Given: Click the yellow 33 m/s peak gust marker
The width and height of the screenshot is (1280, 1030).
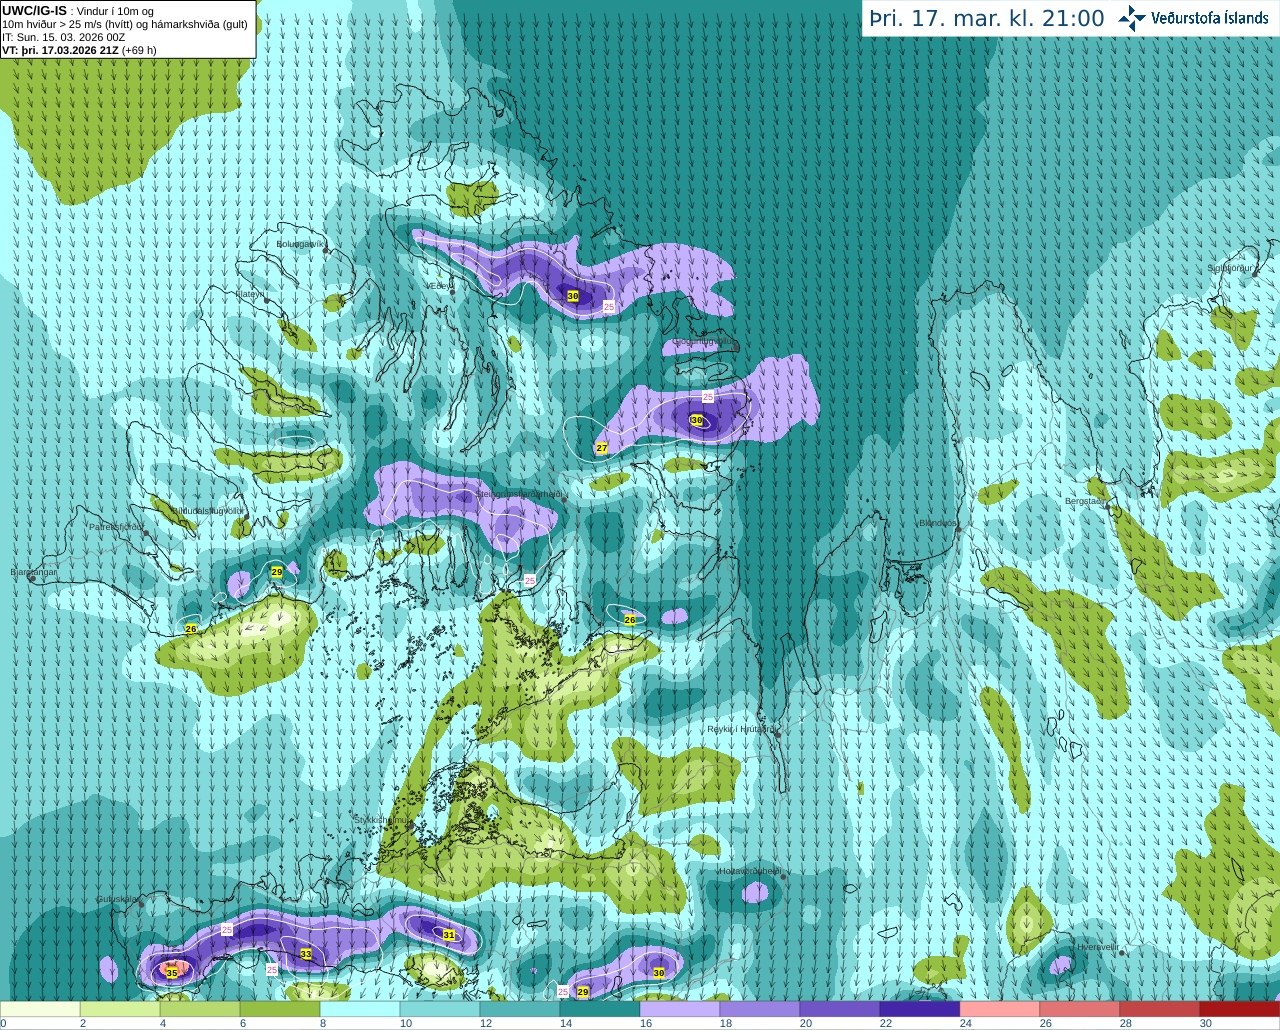Looking at the screenshot, I should pyautogui.click(x=306, y=955).
